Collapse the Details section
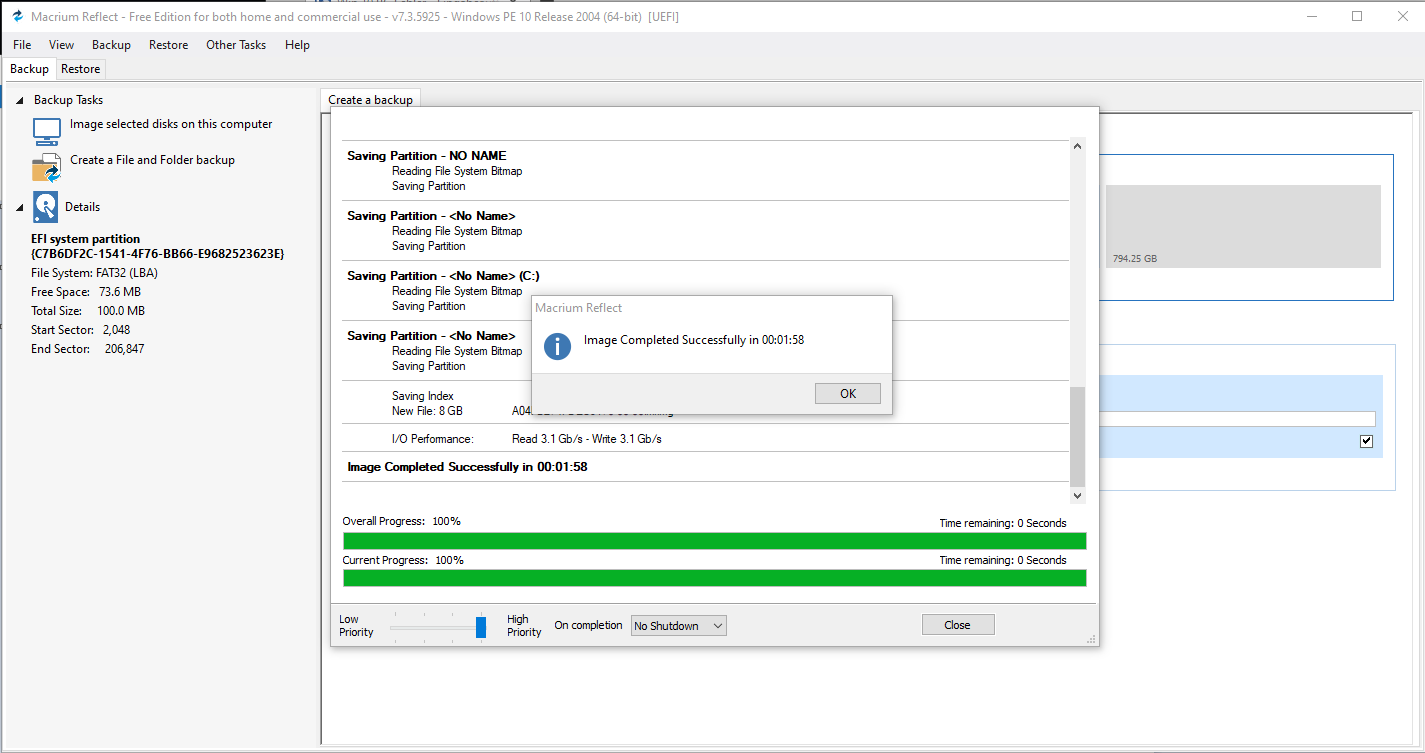1425x753 pixels. (20, 207)
